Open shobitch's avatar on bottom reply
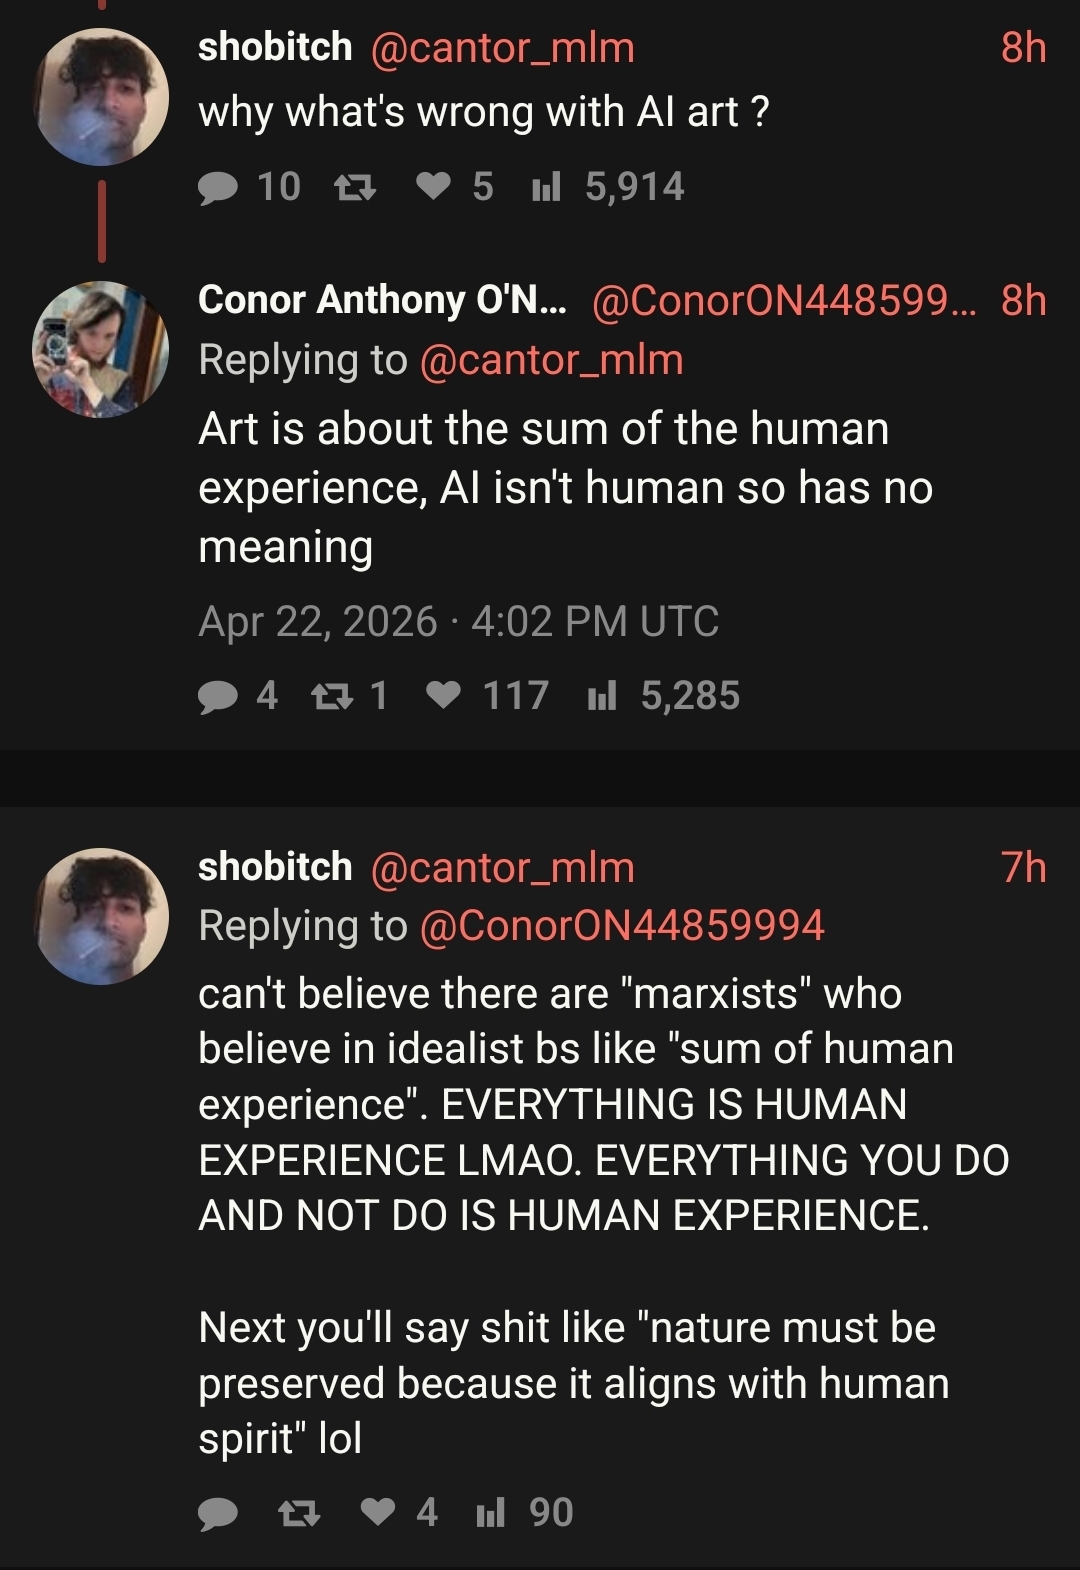The height and width of the screenshot is (1570, 1080). point(101,916)
